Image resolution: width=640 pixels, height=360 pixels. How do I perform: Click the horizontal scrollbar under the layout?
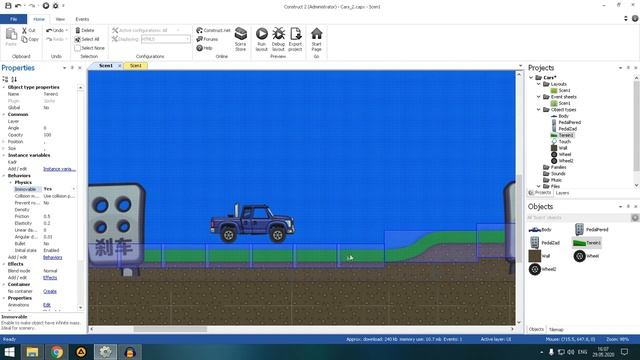[170, 329]
